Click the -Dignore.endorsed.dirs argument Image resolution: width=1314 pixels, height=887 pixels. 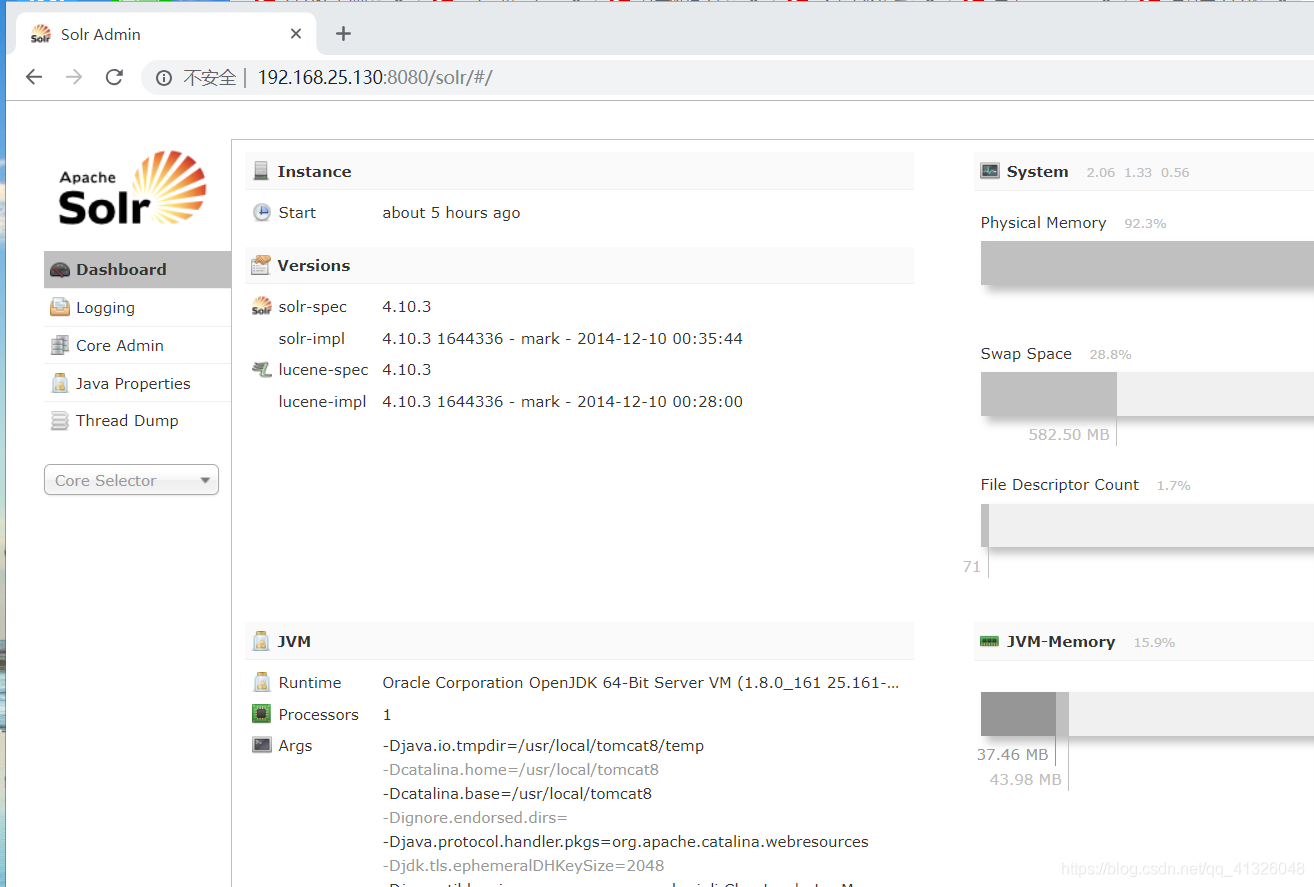[475, 818]
